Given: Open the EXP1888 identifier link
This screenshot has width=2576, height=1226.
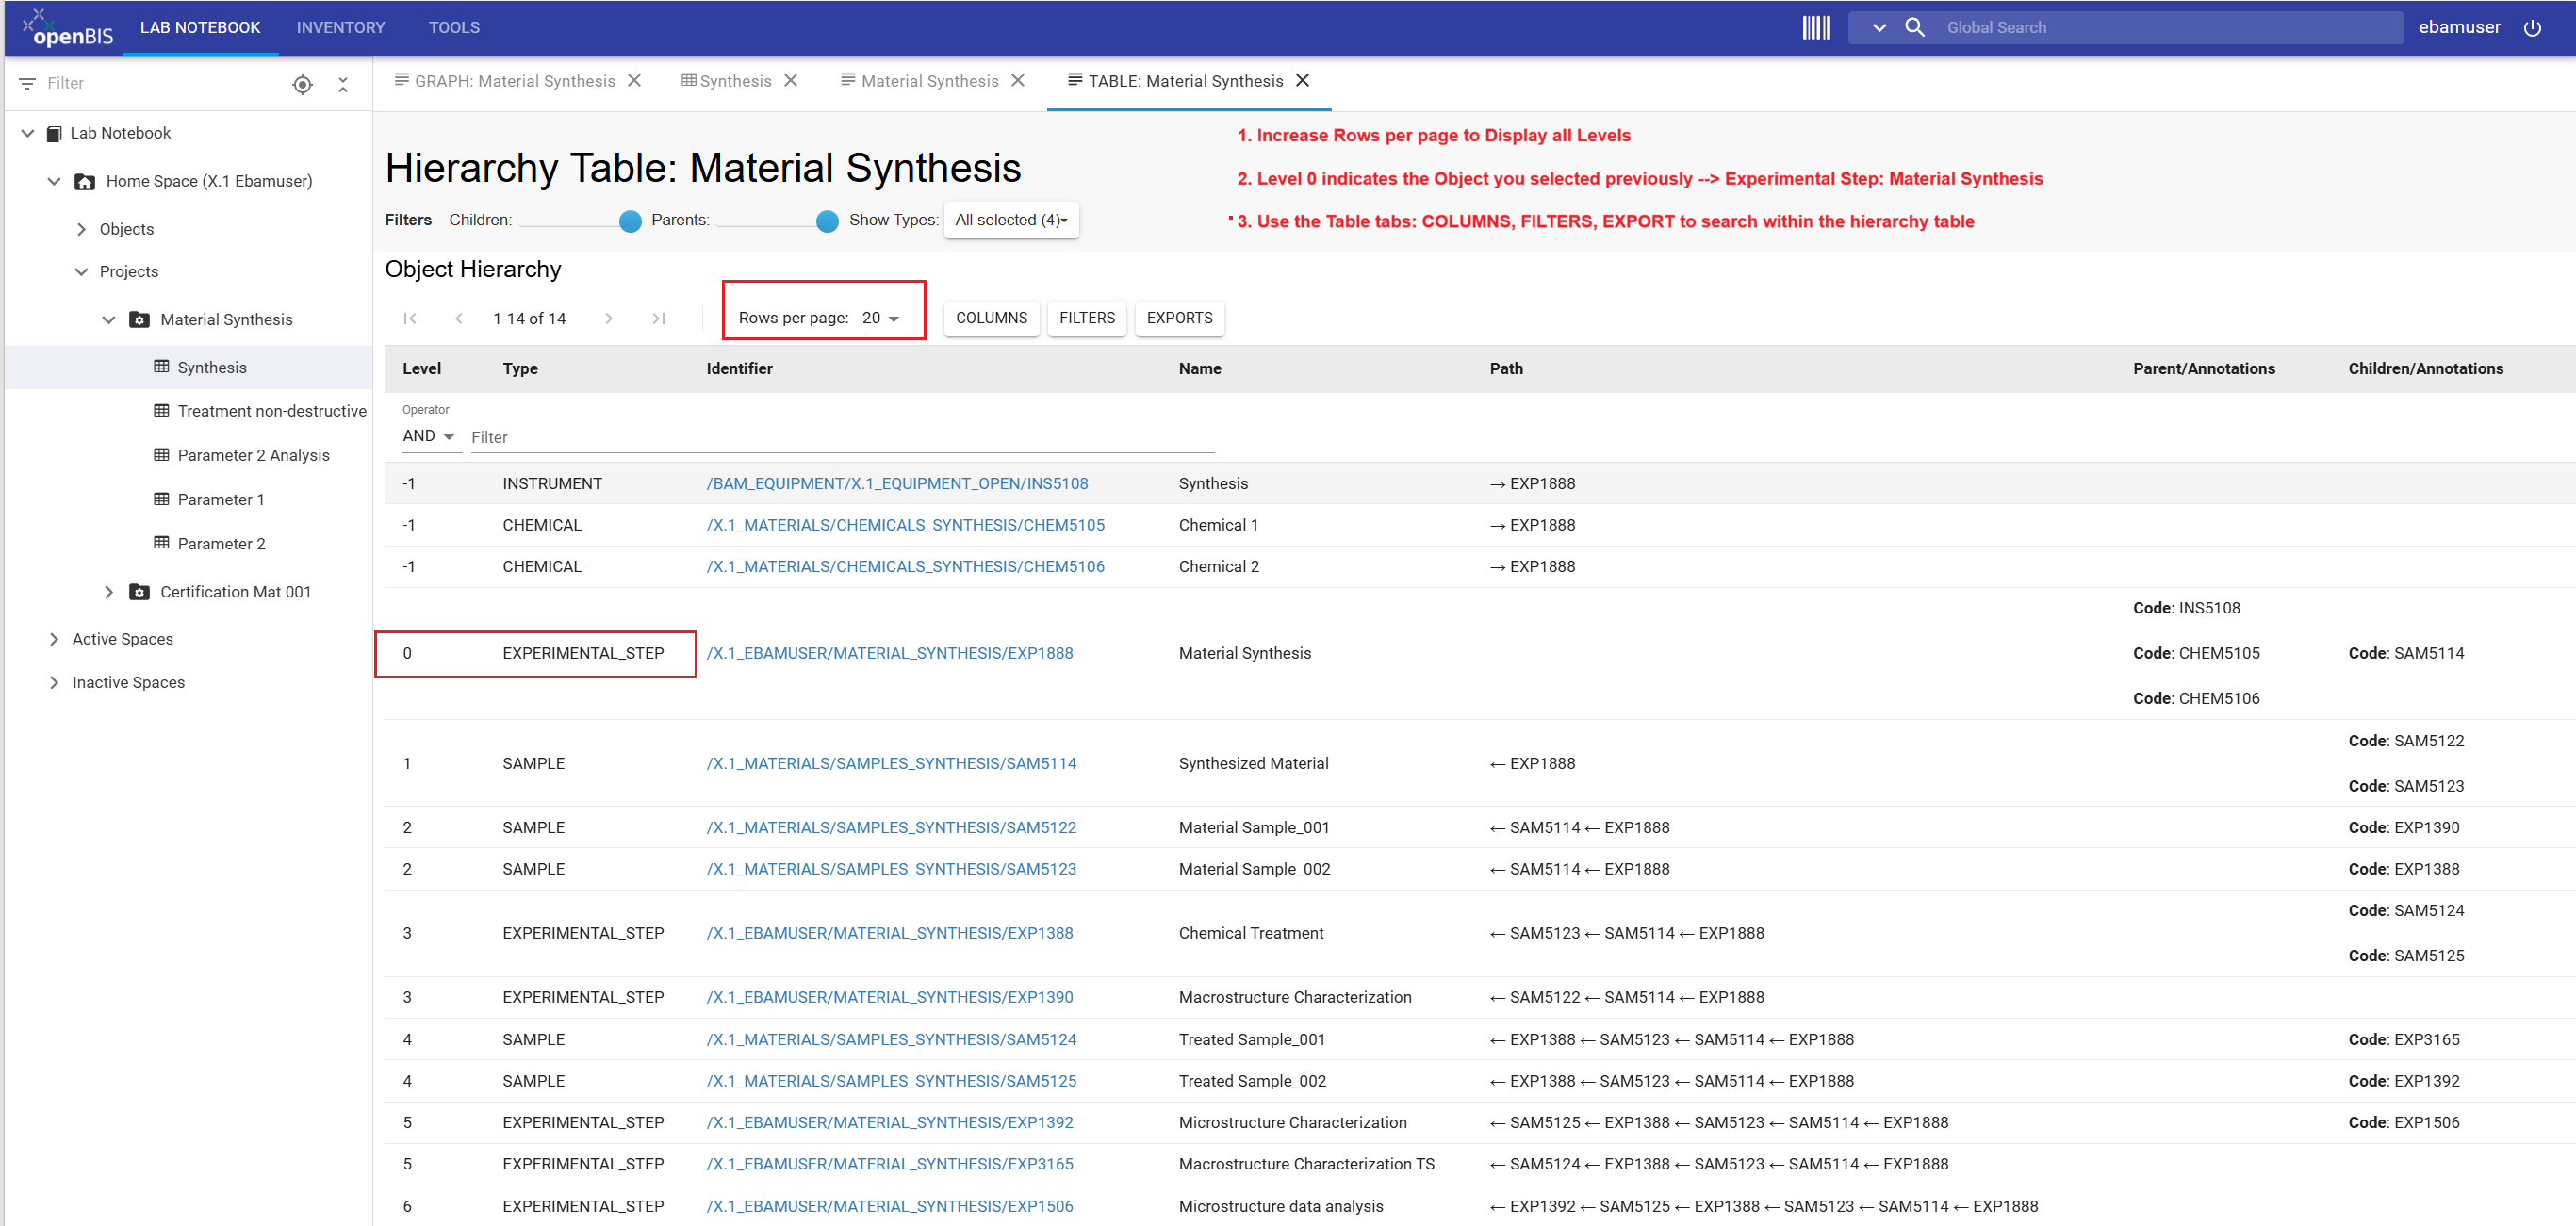Looking at the screenshot, I should coord(889,653).
